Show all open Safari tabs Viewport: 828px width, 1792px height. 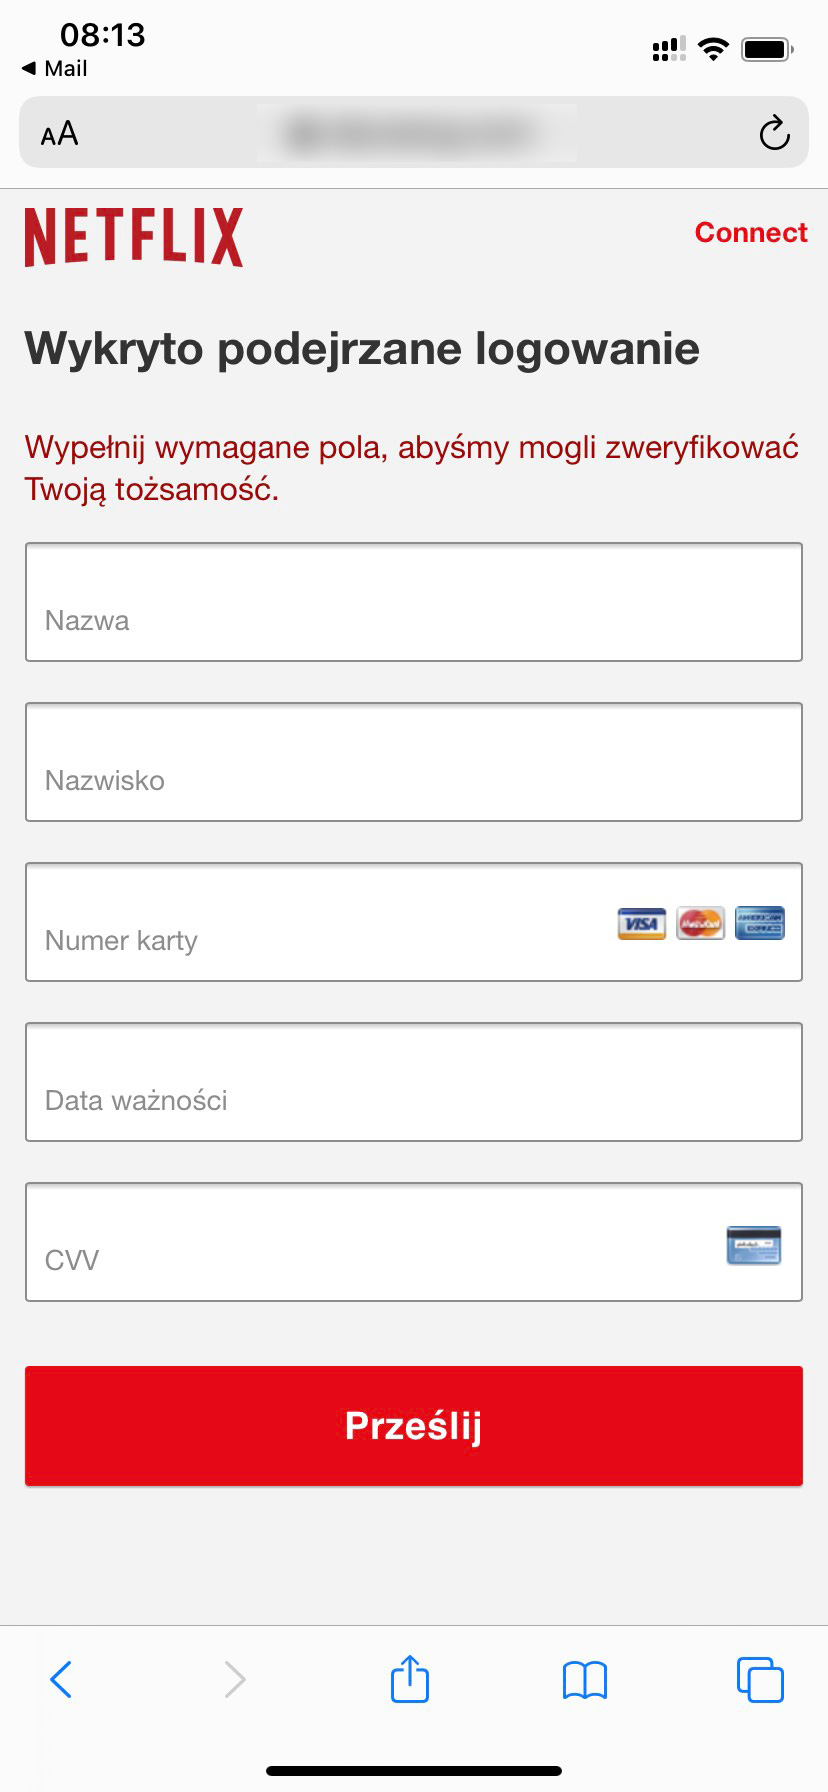(760, 1679)
